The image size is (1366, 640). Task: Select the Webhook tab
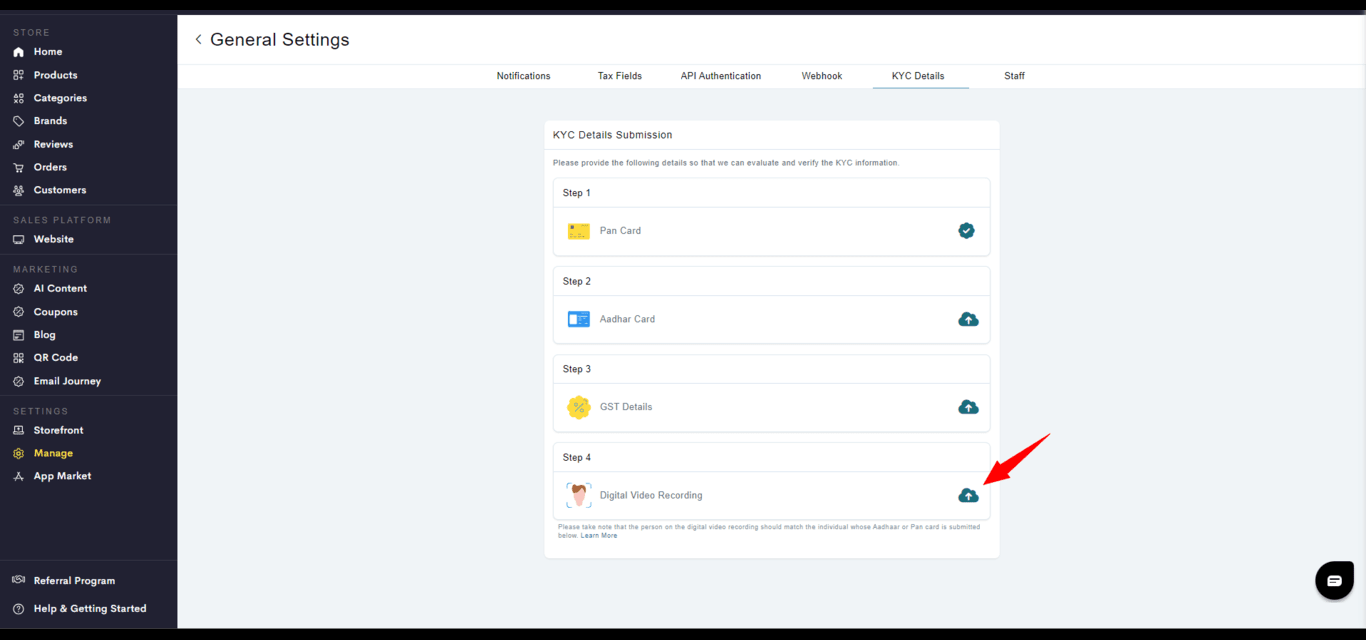point(822,76)
